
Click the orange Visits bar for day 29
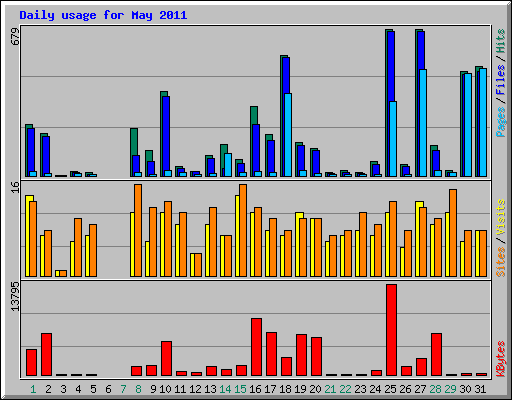[453, 233]
